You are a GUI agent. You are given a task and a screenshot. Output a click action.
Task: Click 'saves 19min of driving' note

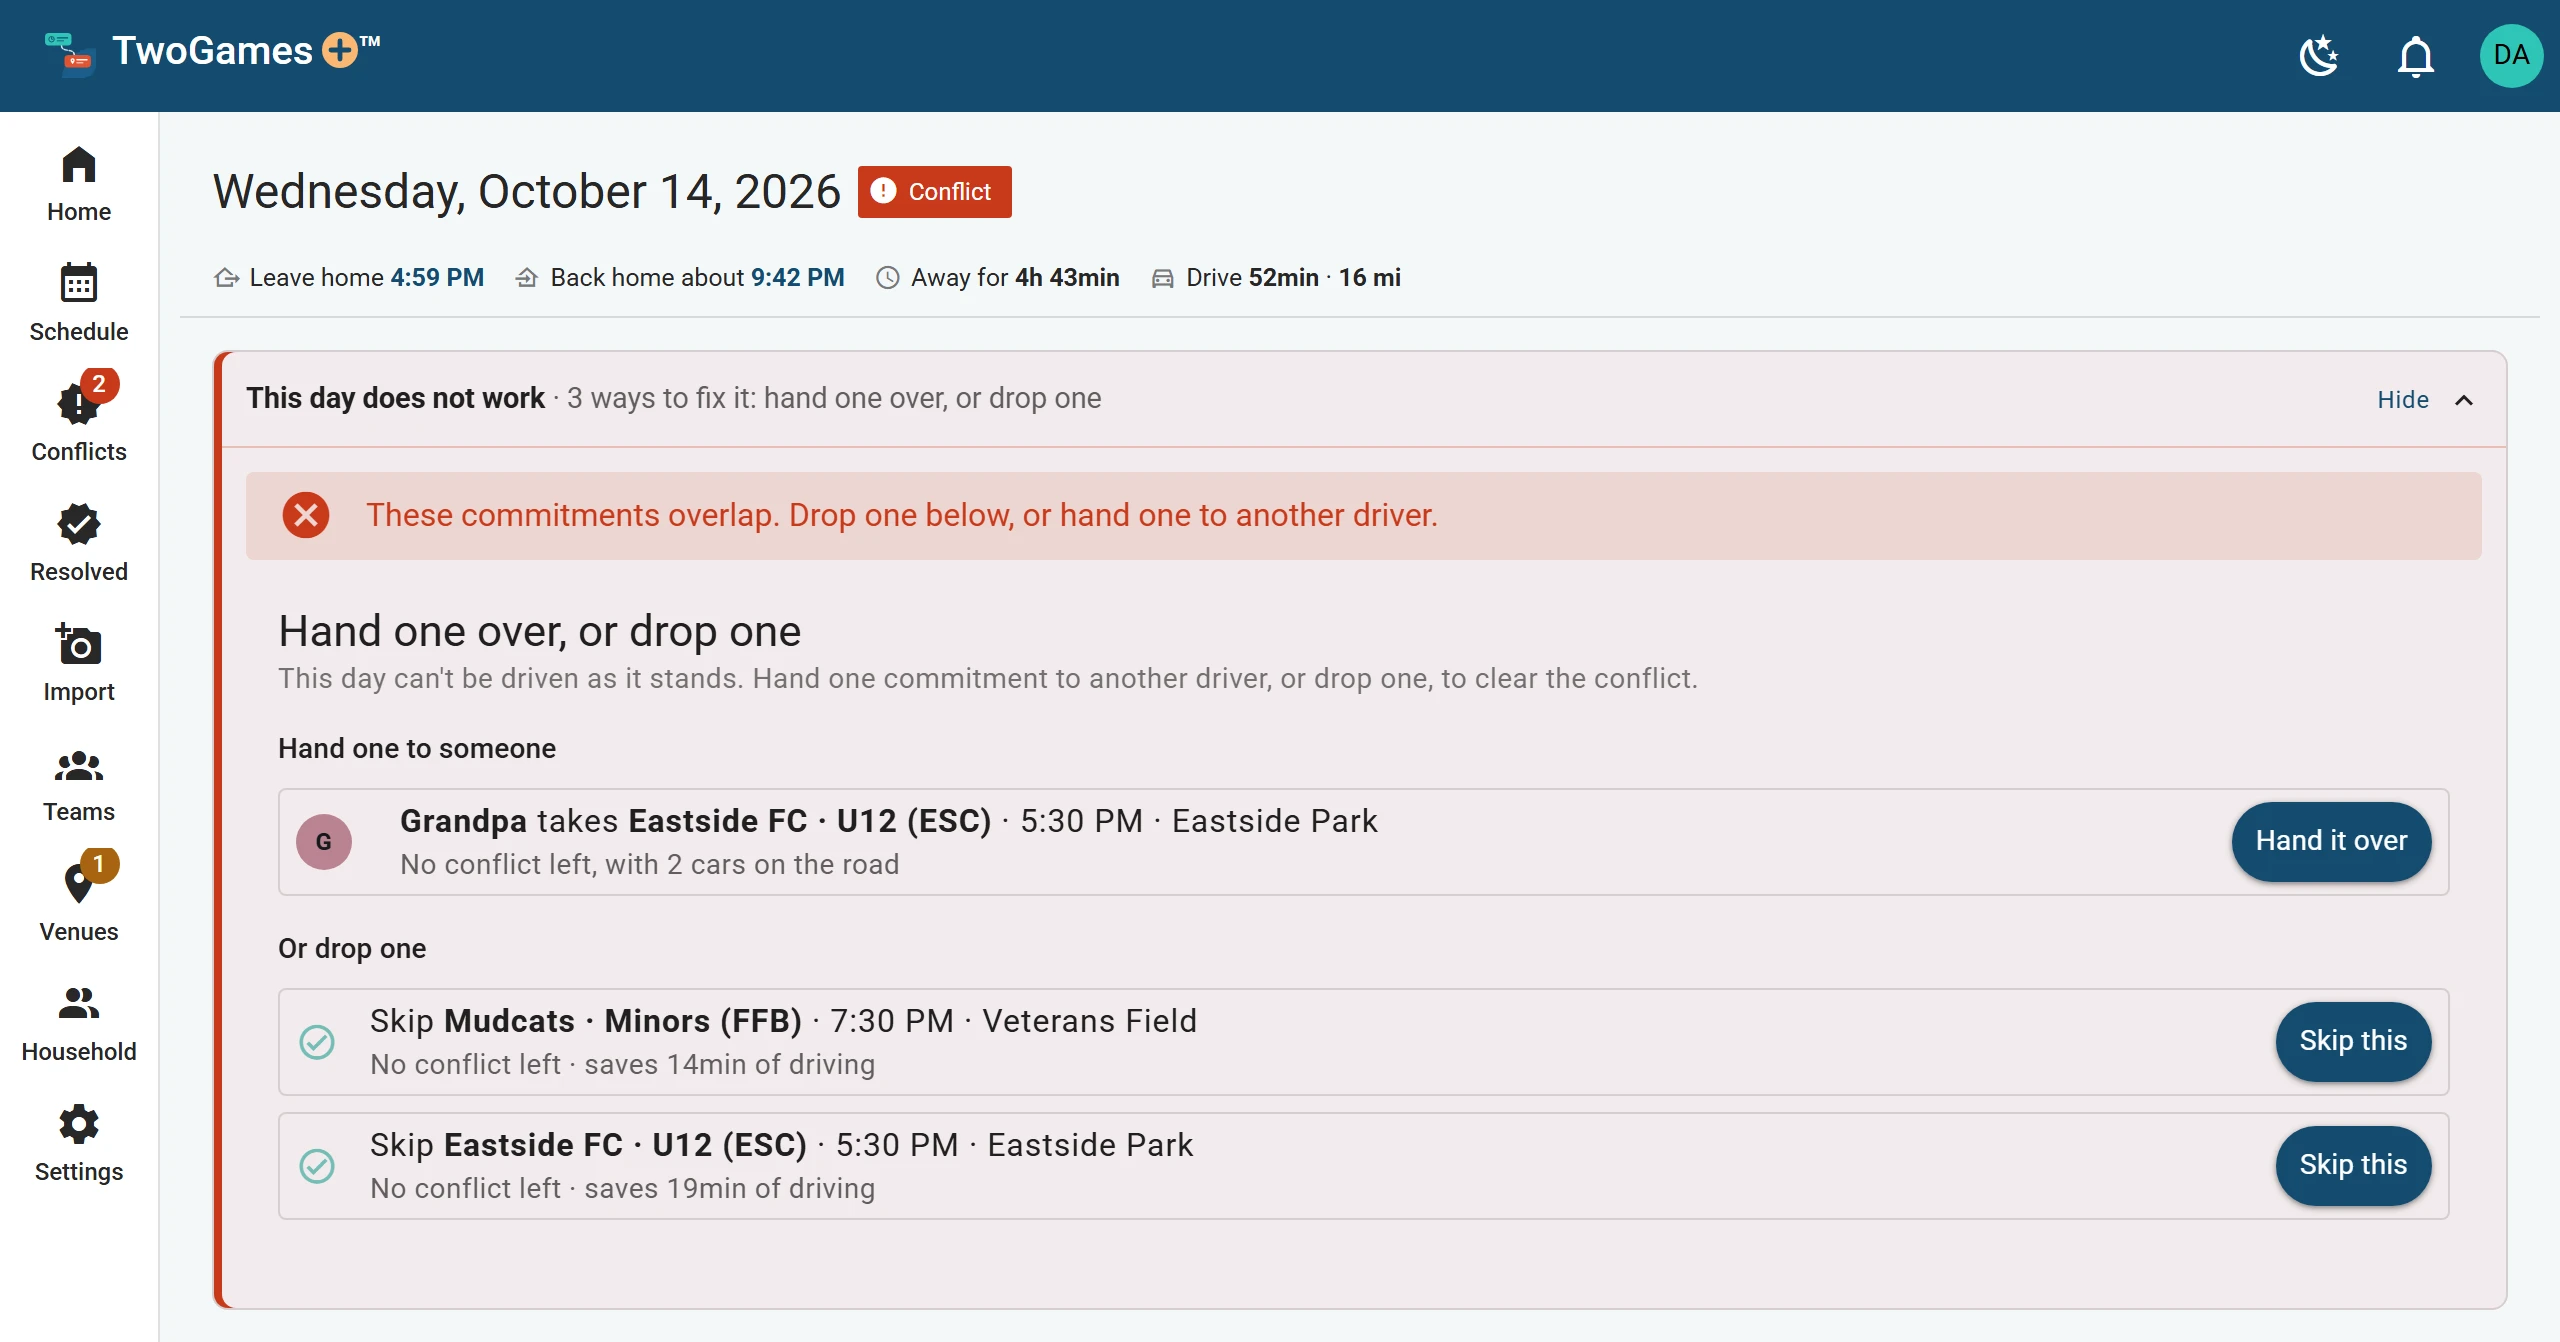730,1189
